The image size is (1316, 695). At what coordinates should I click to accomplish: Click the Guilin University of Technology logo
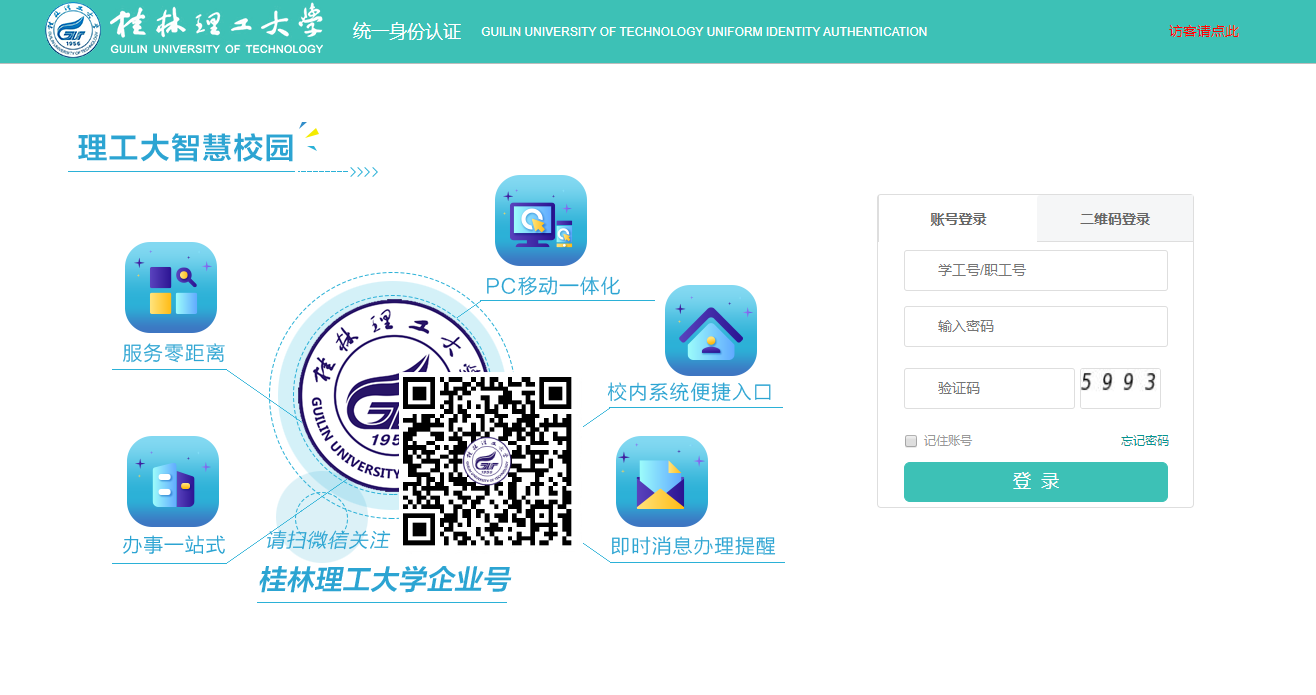[186, 31]
